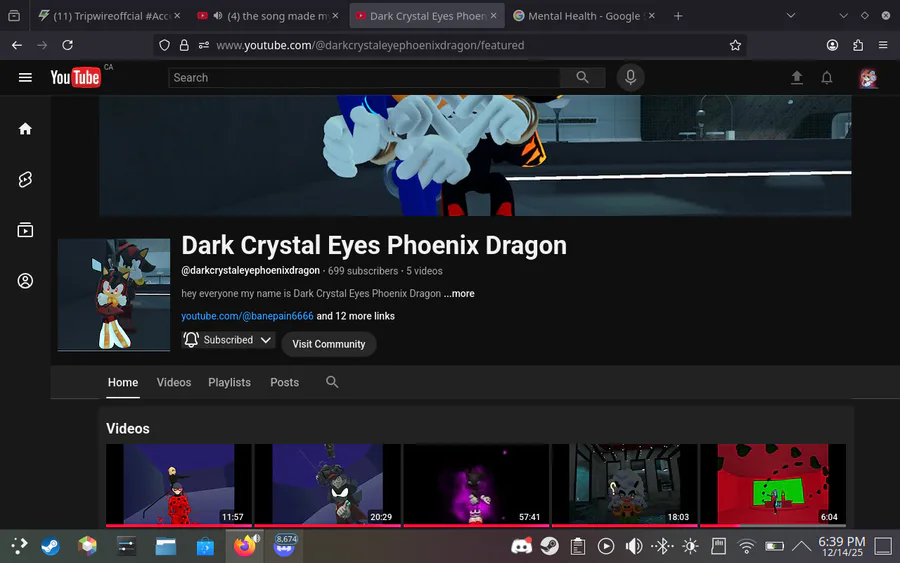The height and width of the screenshot is (563, 900).
Task: Click the browser address bar URL
Action: tap(370, 45)
